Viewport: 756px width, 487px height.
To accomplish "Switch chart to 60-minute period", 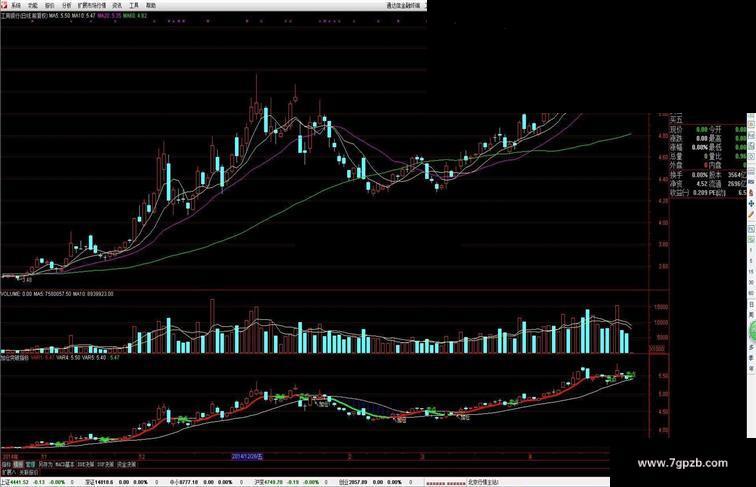I will tap(751, 292).
